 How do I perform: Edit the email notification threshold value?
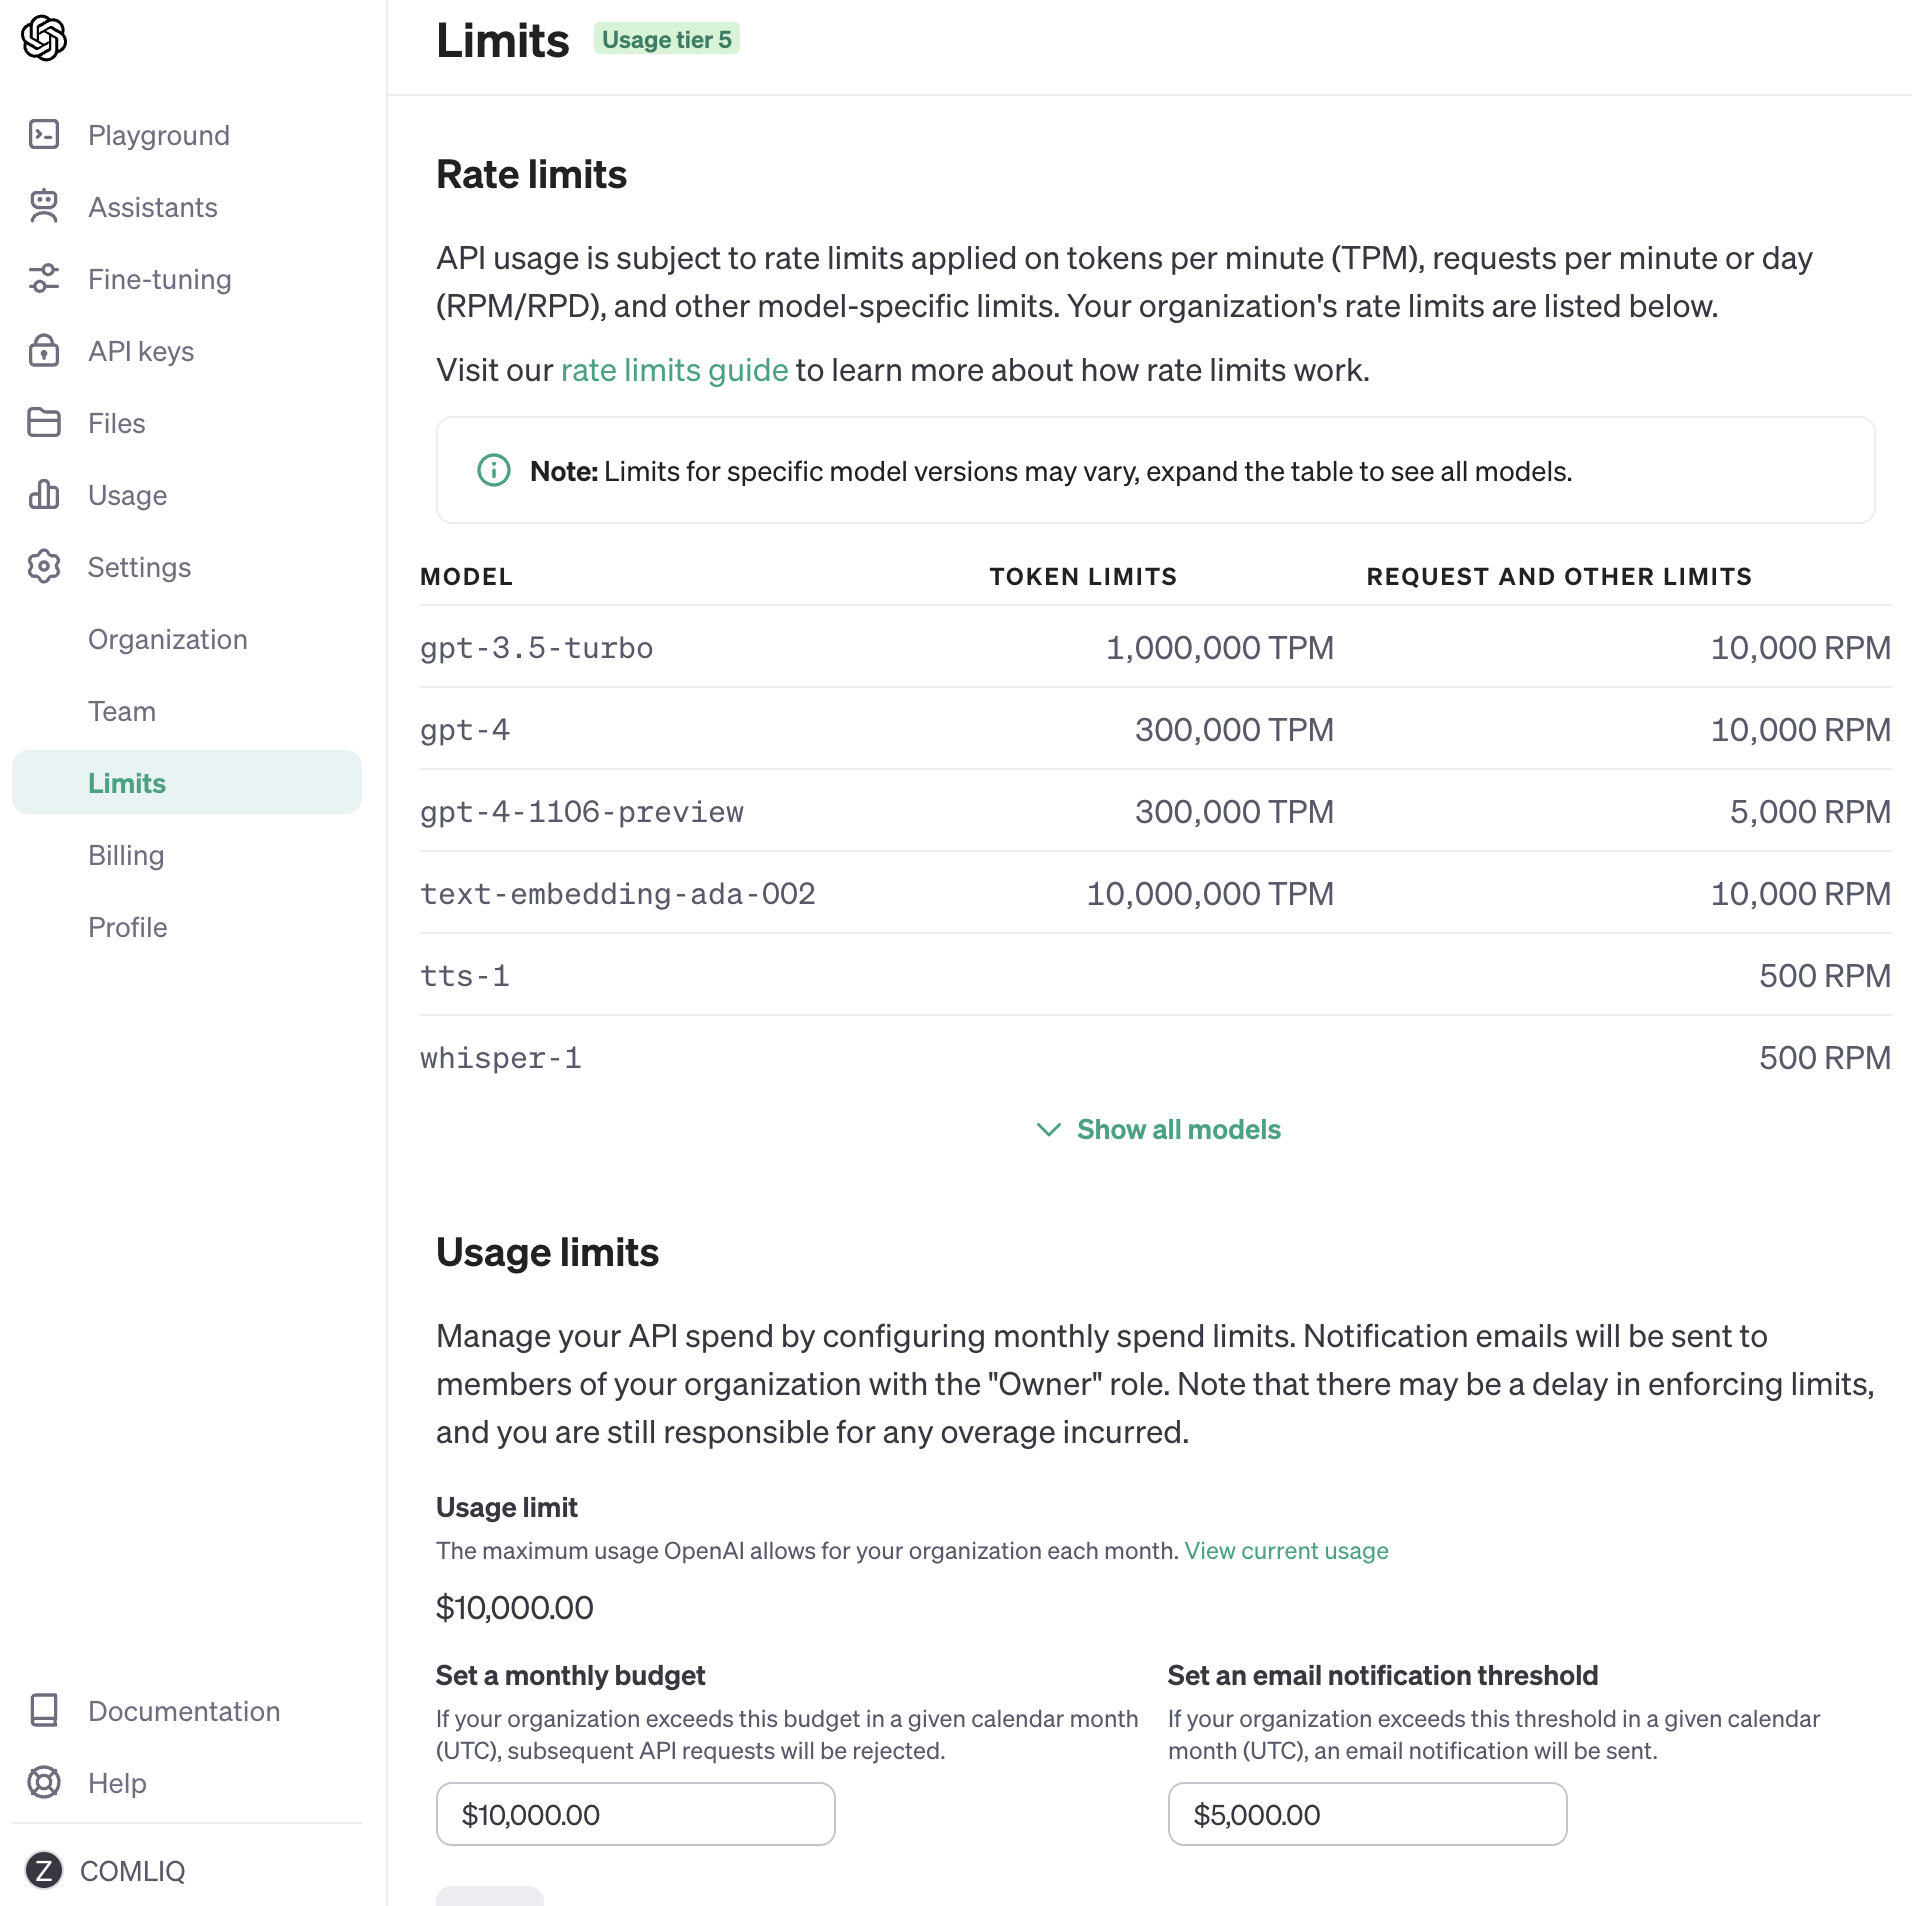pyautogui.click(x=1367, y=1814)
